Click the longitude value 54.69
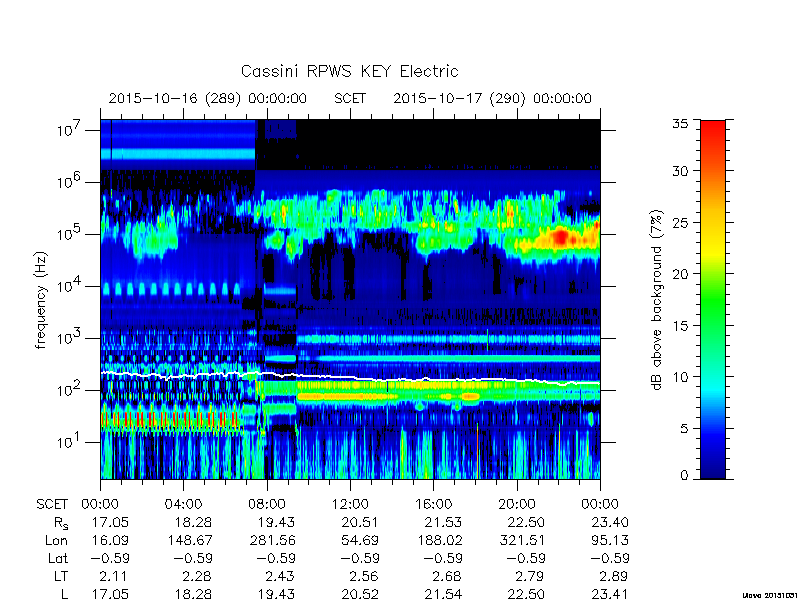800x600 pixels. click(359, 540)
